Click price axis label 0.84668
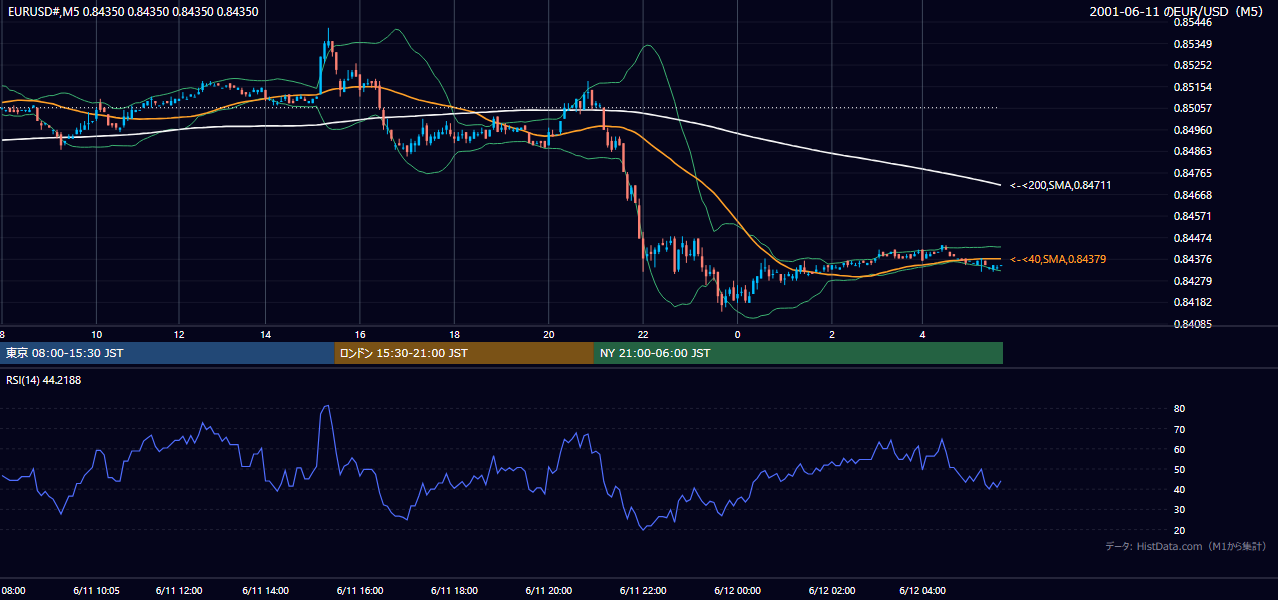 (x=1193, y=195)
